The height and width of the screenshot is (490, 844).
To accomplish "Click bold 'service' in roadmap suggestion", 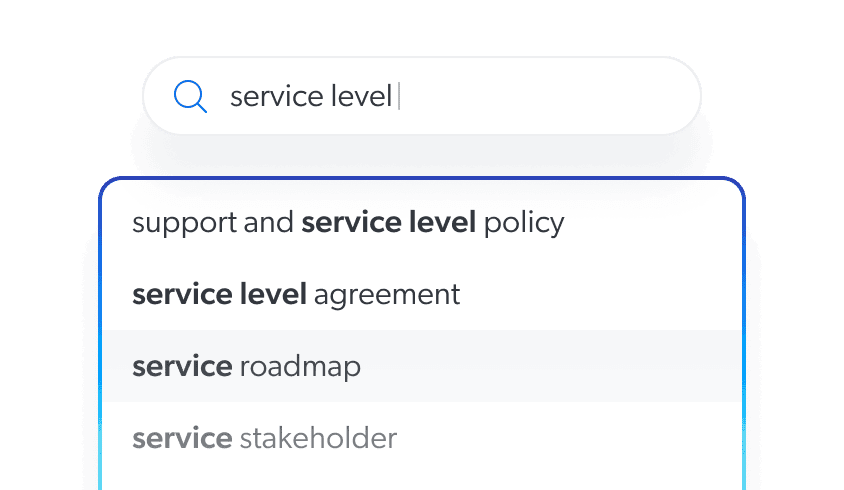I will [182, 366].
